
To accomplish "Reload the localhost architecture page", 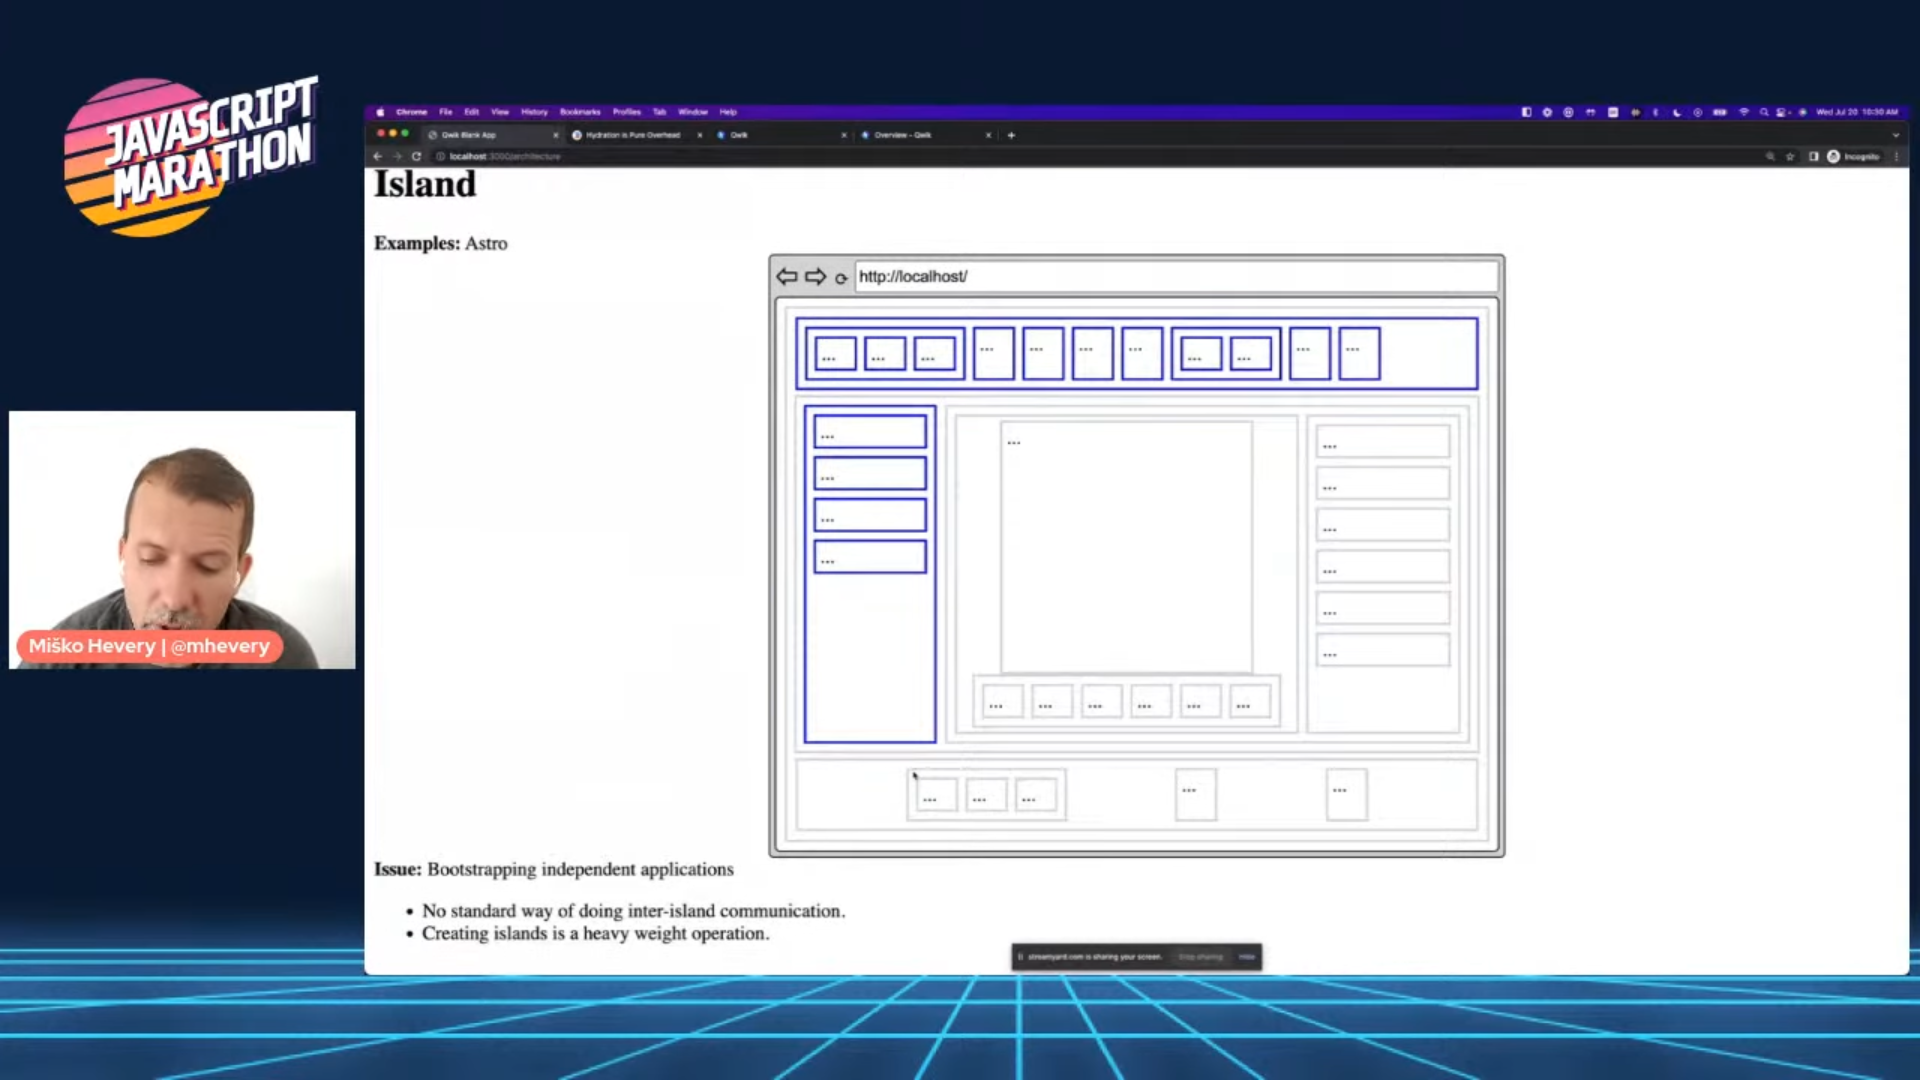I will pyautogui.click(x=416, y=156).
